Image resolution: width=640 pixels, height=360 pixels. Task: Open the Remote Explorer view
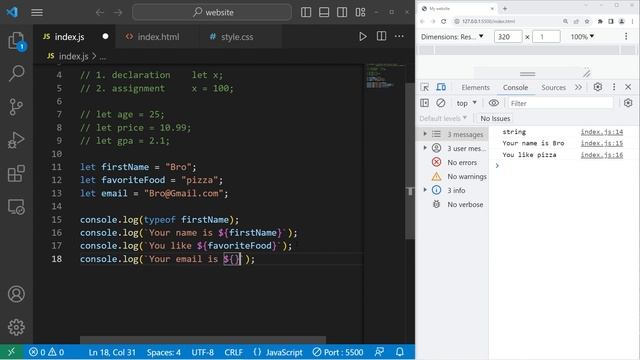(16, 207)
